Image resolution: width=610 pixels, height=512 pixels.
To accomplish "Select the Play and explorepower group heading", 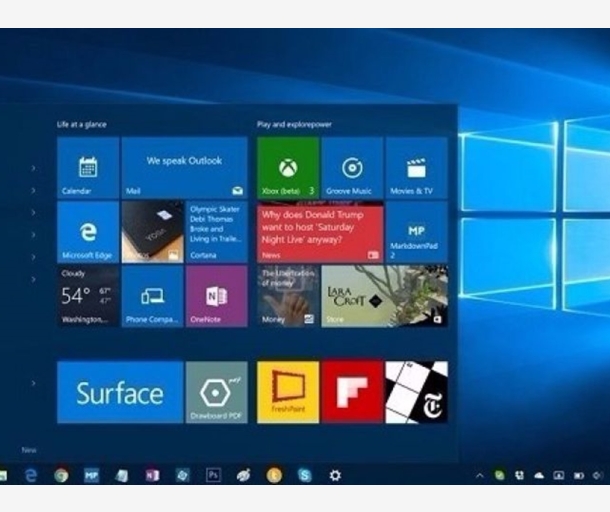I will (294, 124).
